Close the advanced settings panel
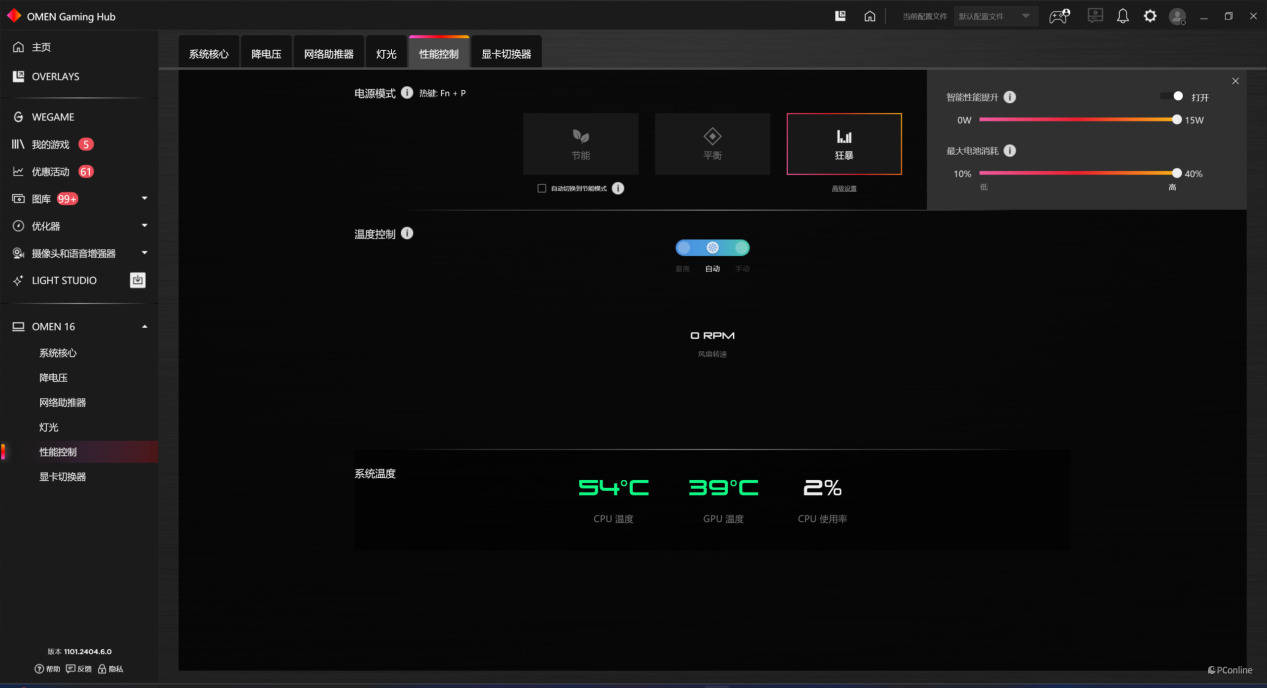1267x688 pixels. (1235, 81)
